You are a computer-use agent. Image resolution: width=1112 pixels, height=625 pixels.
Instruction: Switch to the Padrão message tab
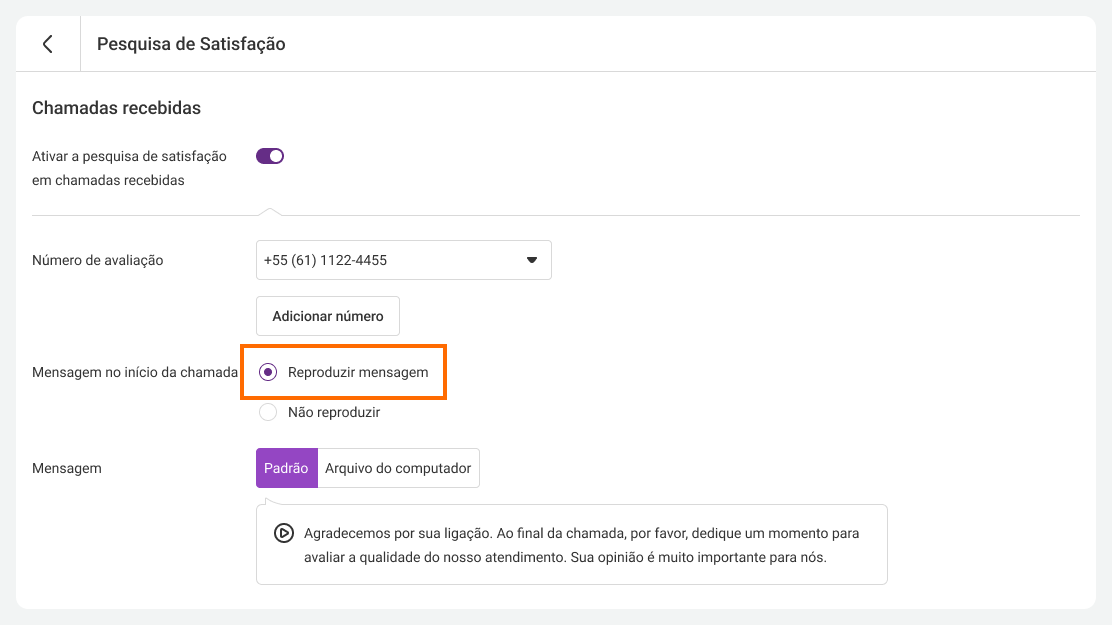coord(287,468)
